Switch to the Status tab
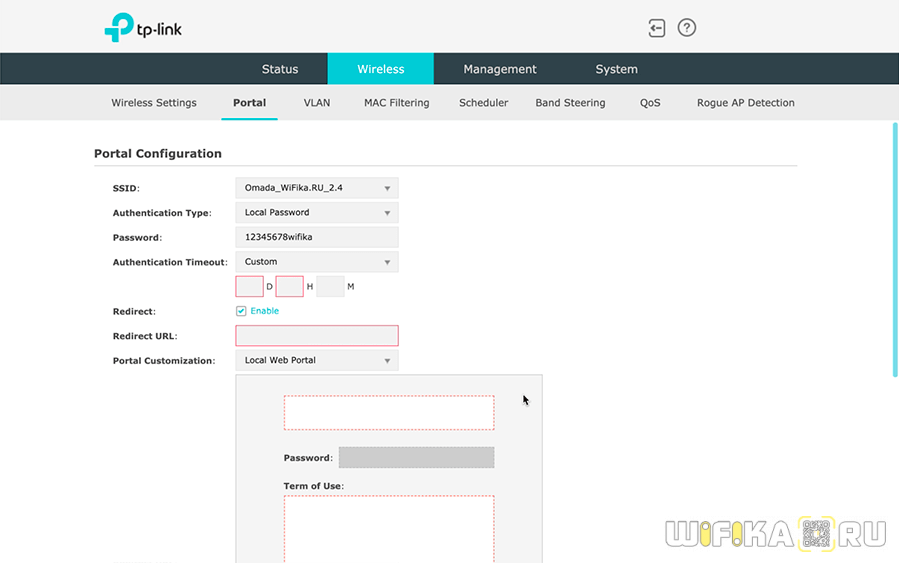899x563 pixels. coord(280,69)
